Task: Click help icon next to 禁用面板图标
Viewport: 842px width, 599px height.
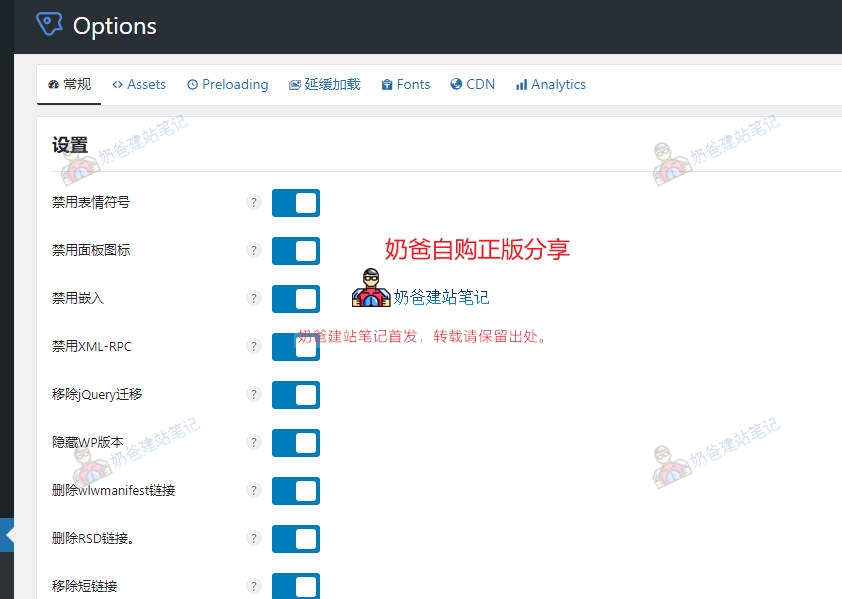Action: (x=254, y=250)
